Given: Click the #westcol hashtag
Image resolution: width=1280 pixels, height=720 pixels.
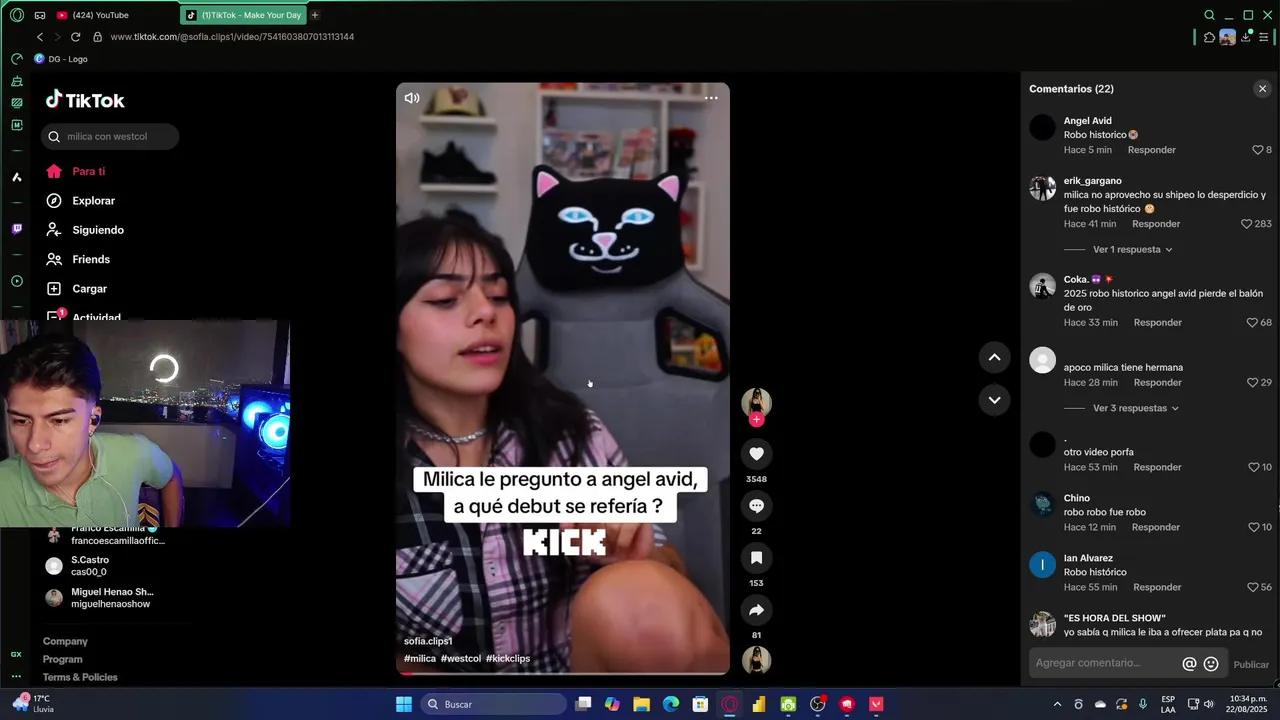Looking at the screenshot, I should pos(461,658).
